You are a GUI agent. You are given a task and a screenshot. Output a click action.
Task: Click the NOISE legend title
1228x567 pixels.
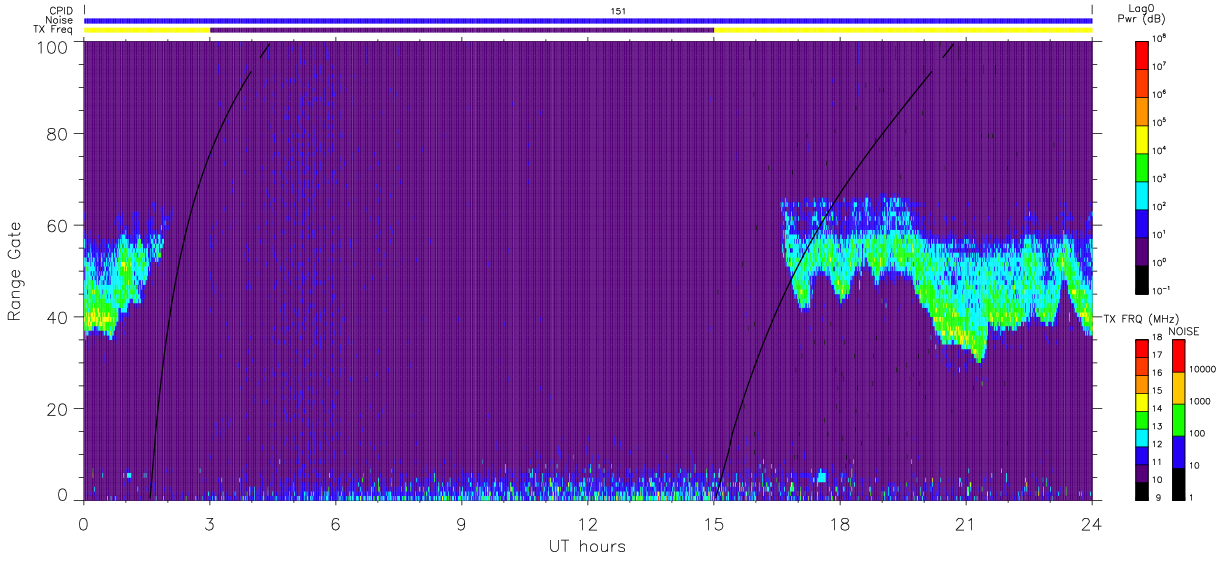pyautogui.click(x=1185, y=330)
